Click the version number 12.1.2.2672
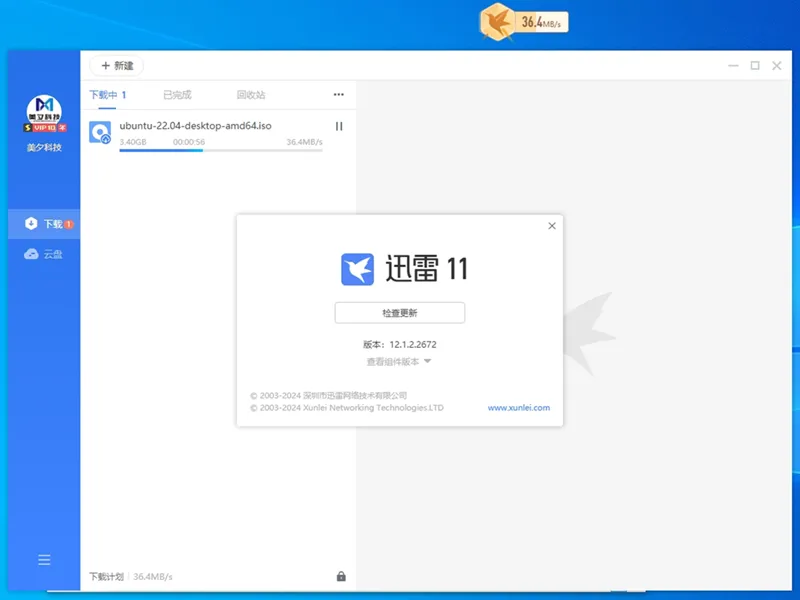 tap(413, 344)
